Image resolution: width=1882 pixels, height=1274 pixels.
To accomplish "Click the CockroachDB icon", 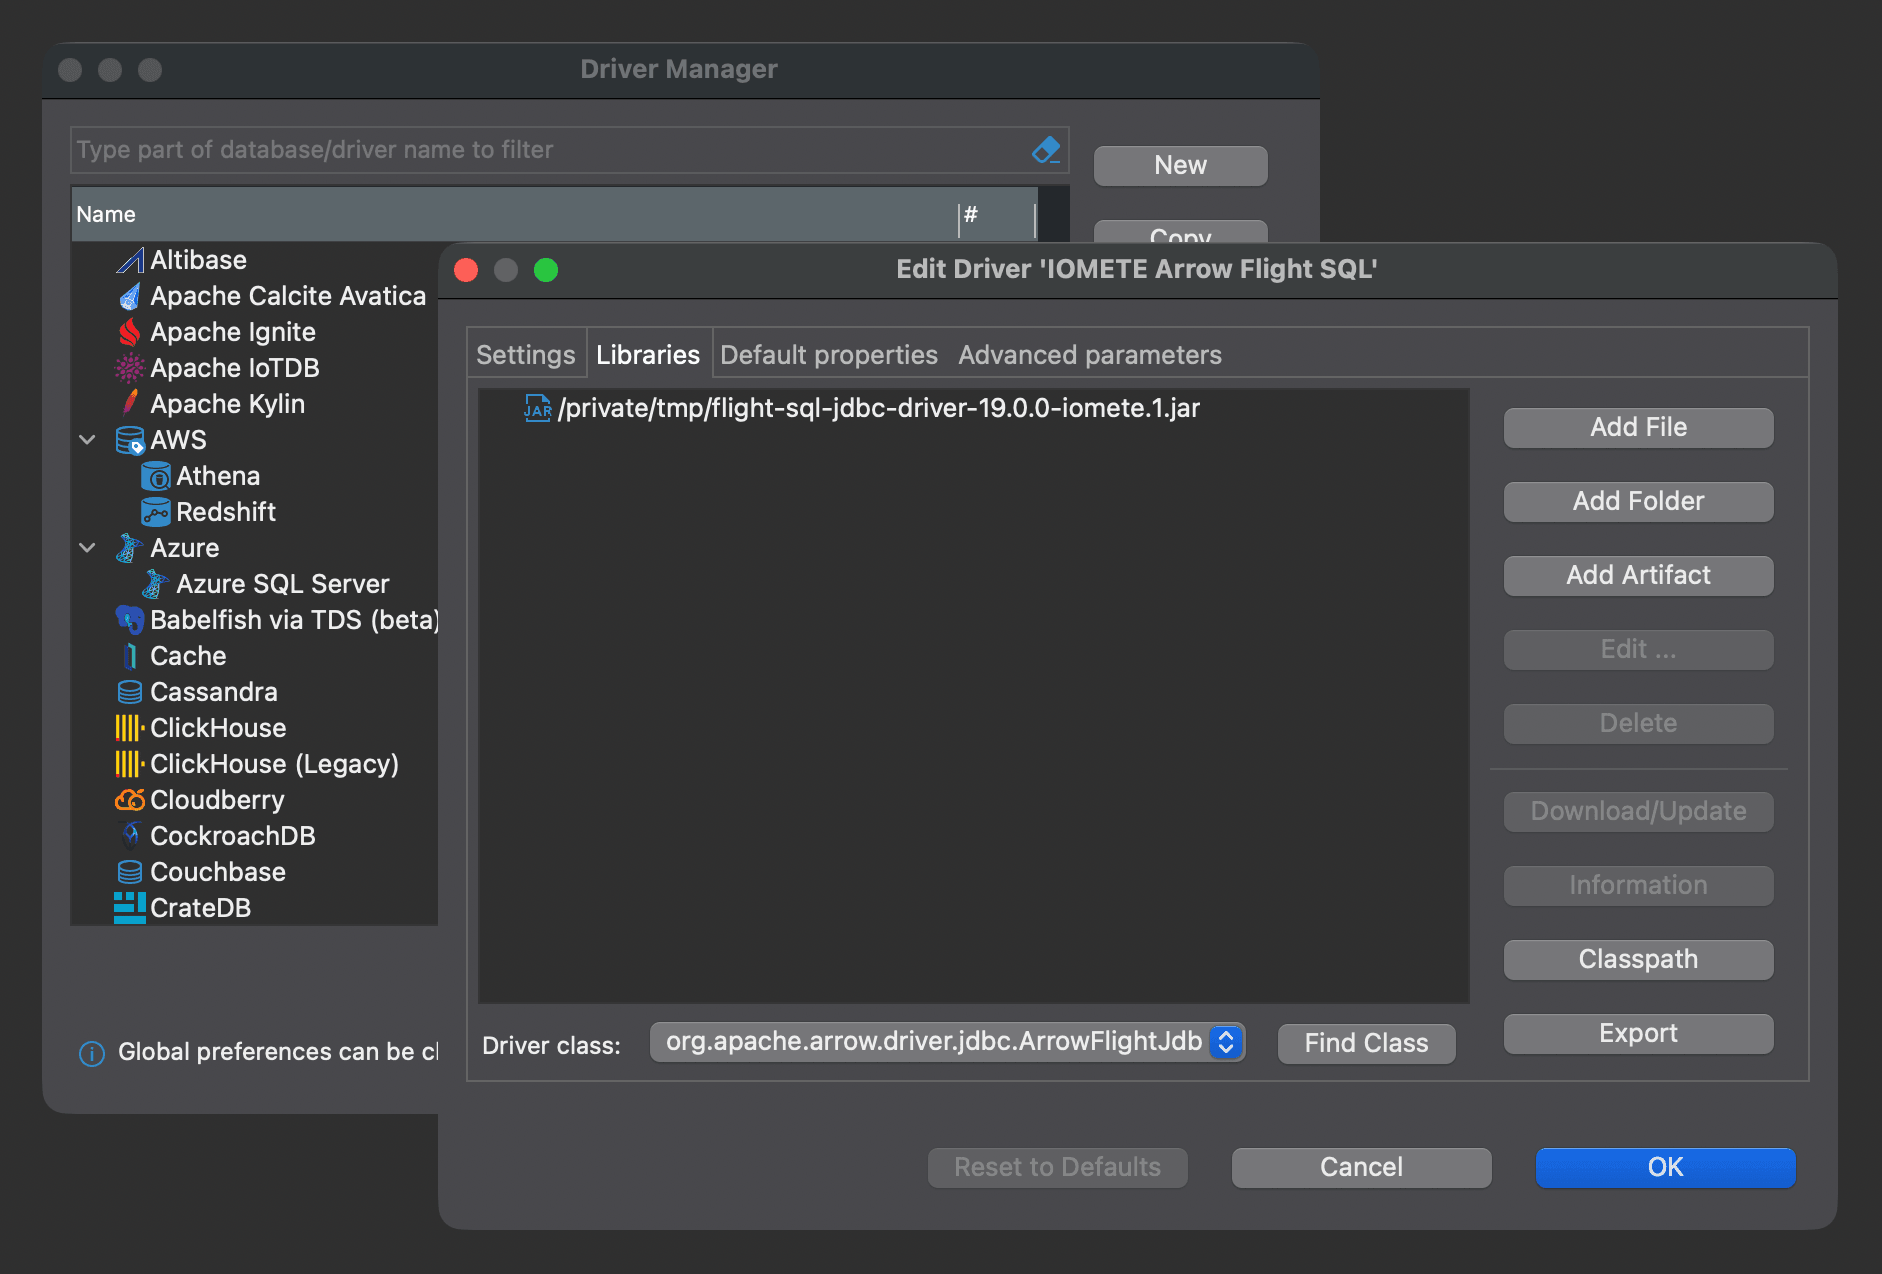I will [x=130, y=836].
